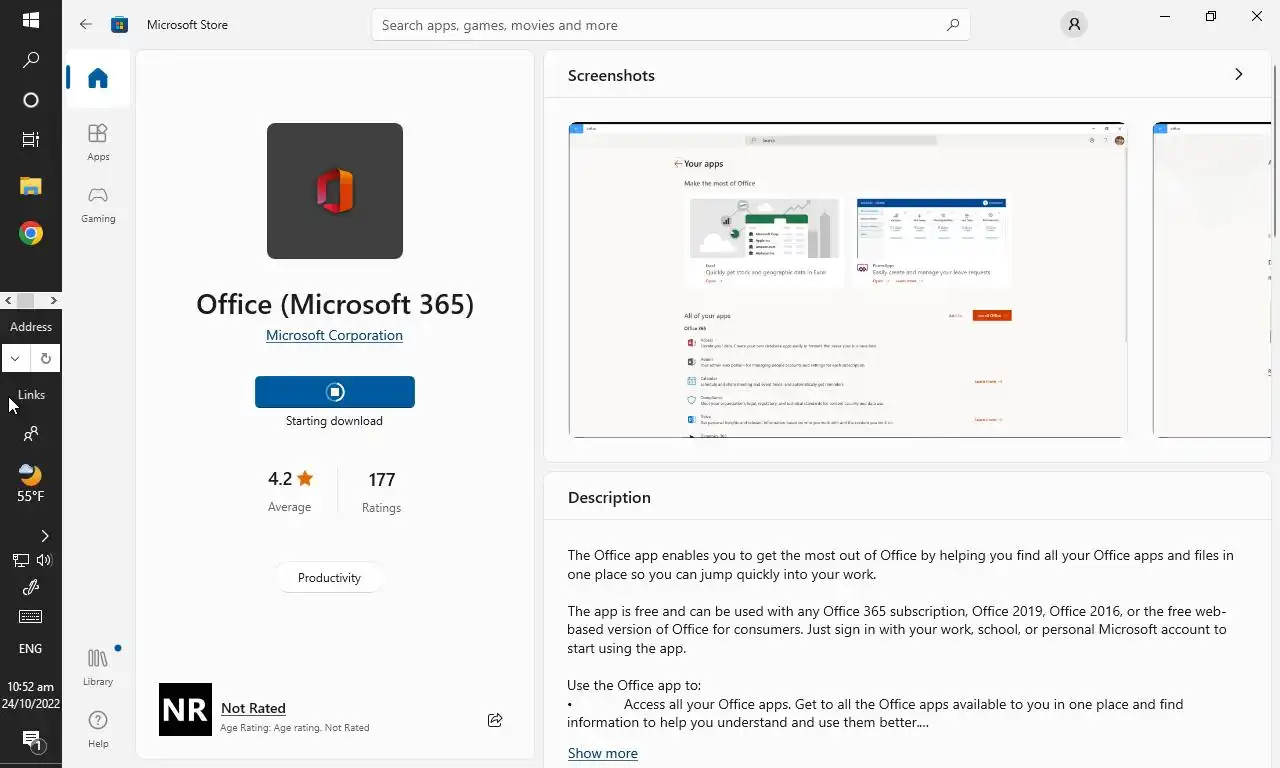Go back in Microsoft Store
The image size is (1280, 768).
tap(86, 24)
